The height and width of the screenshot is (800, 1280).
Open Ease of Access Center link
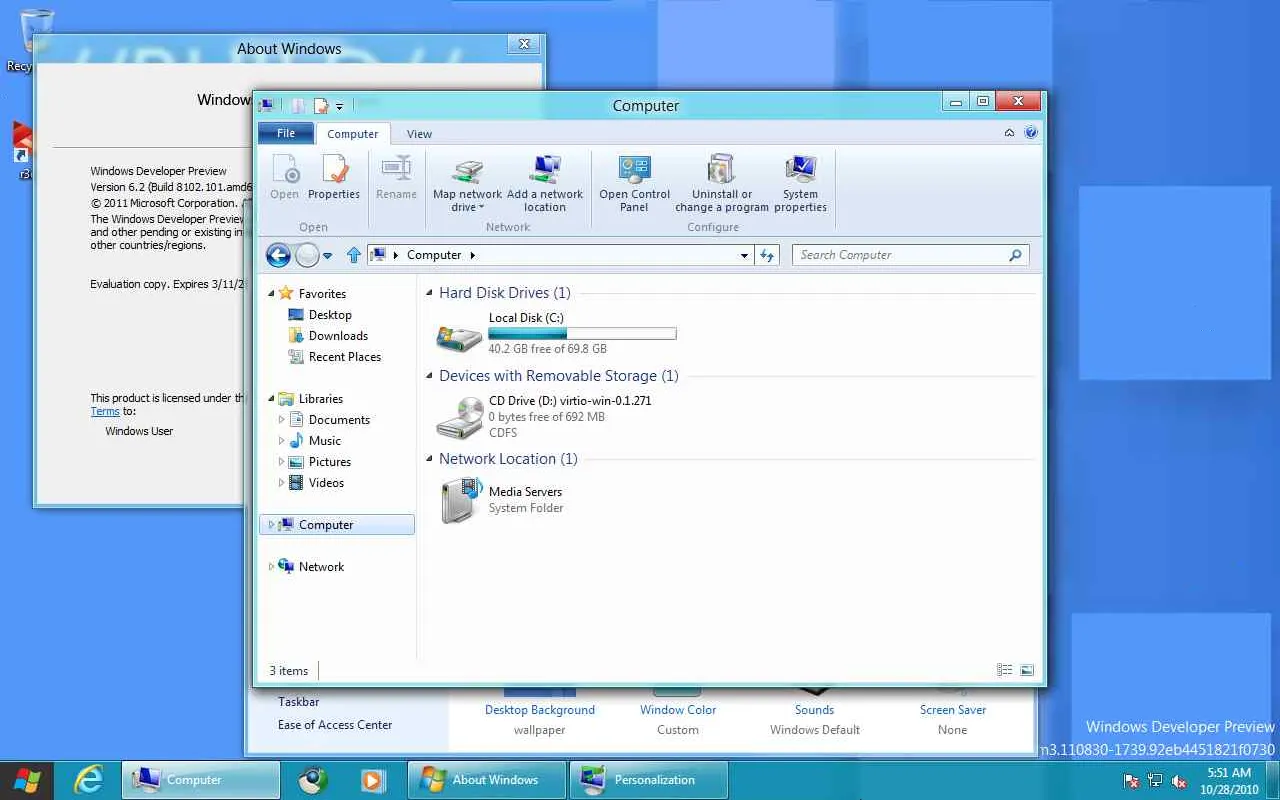point(335,725)
